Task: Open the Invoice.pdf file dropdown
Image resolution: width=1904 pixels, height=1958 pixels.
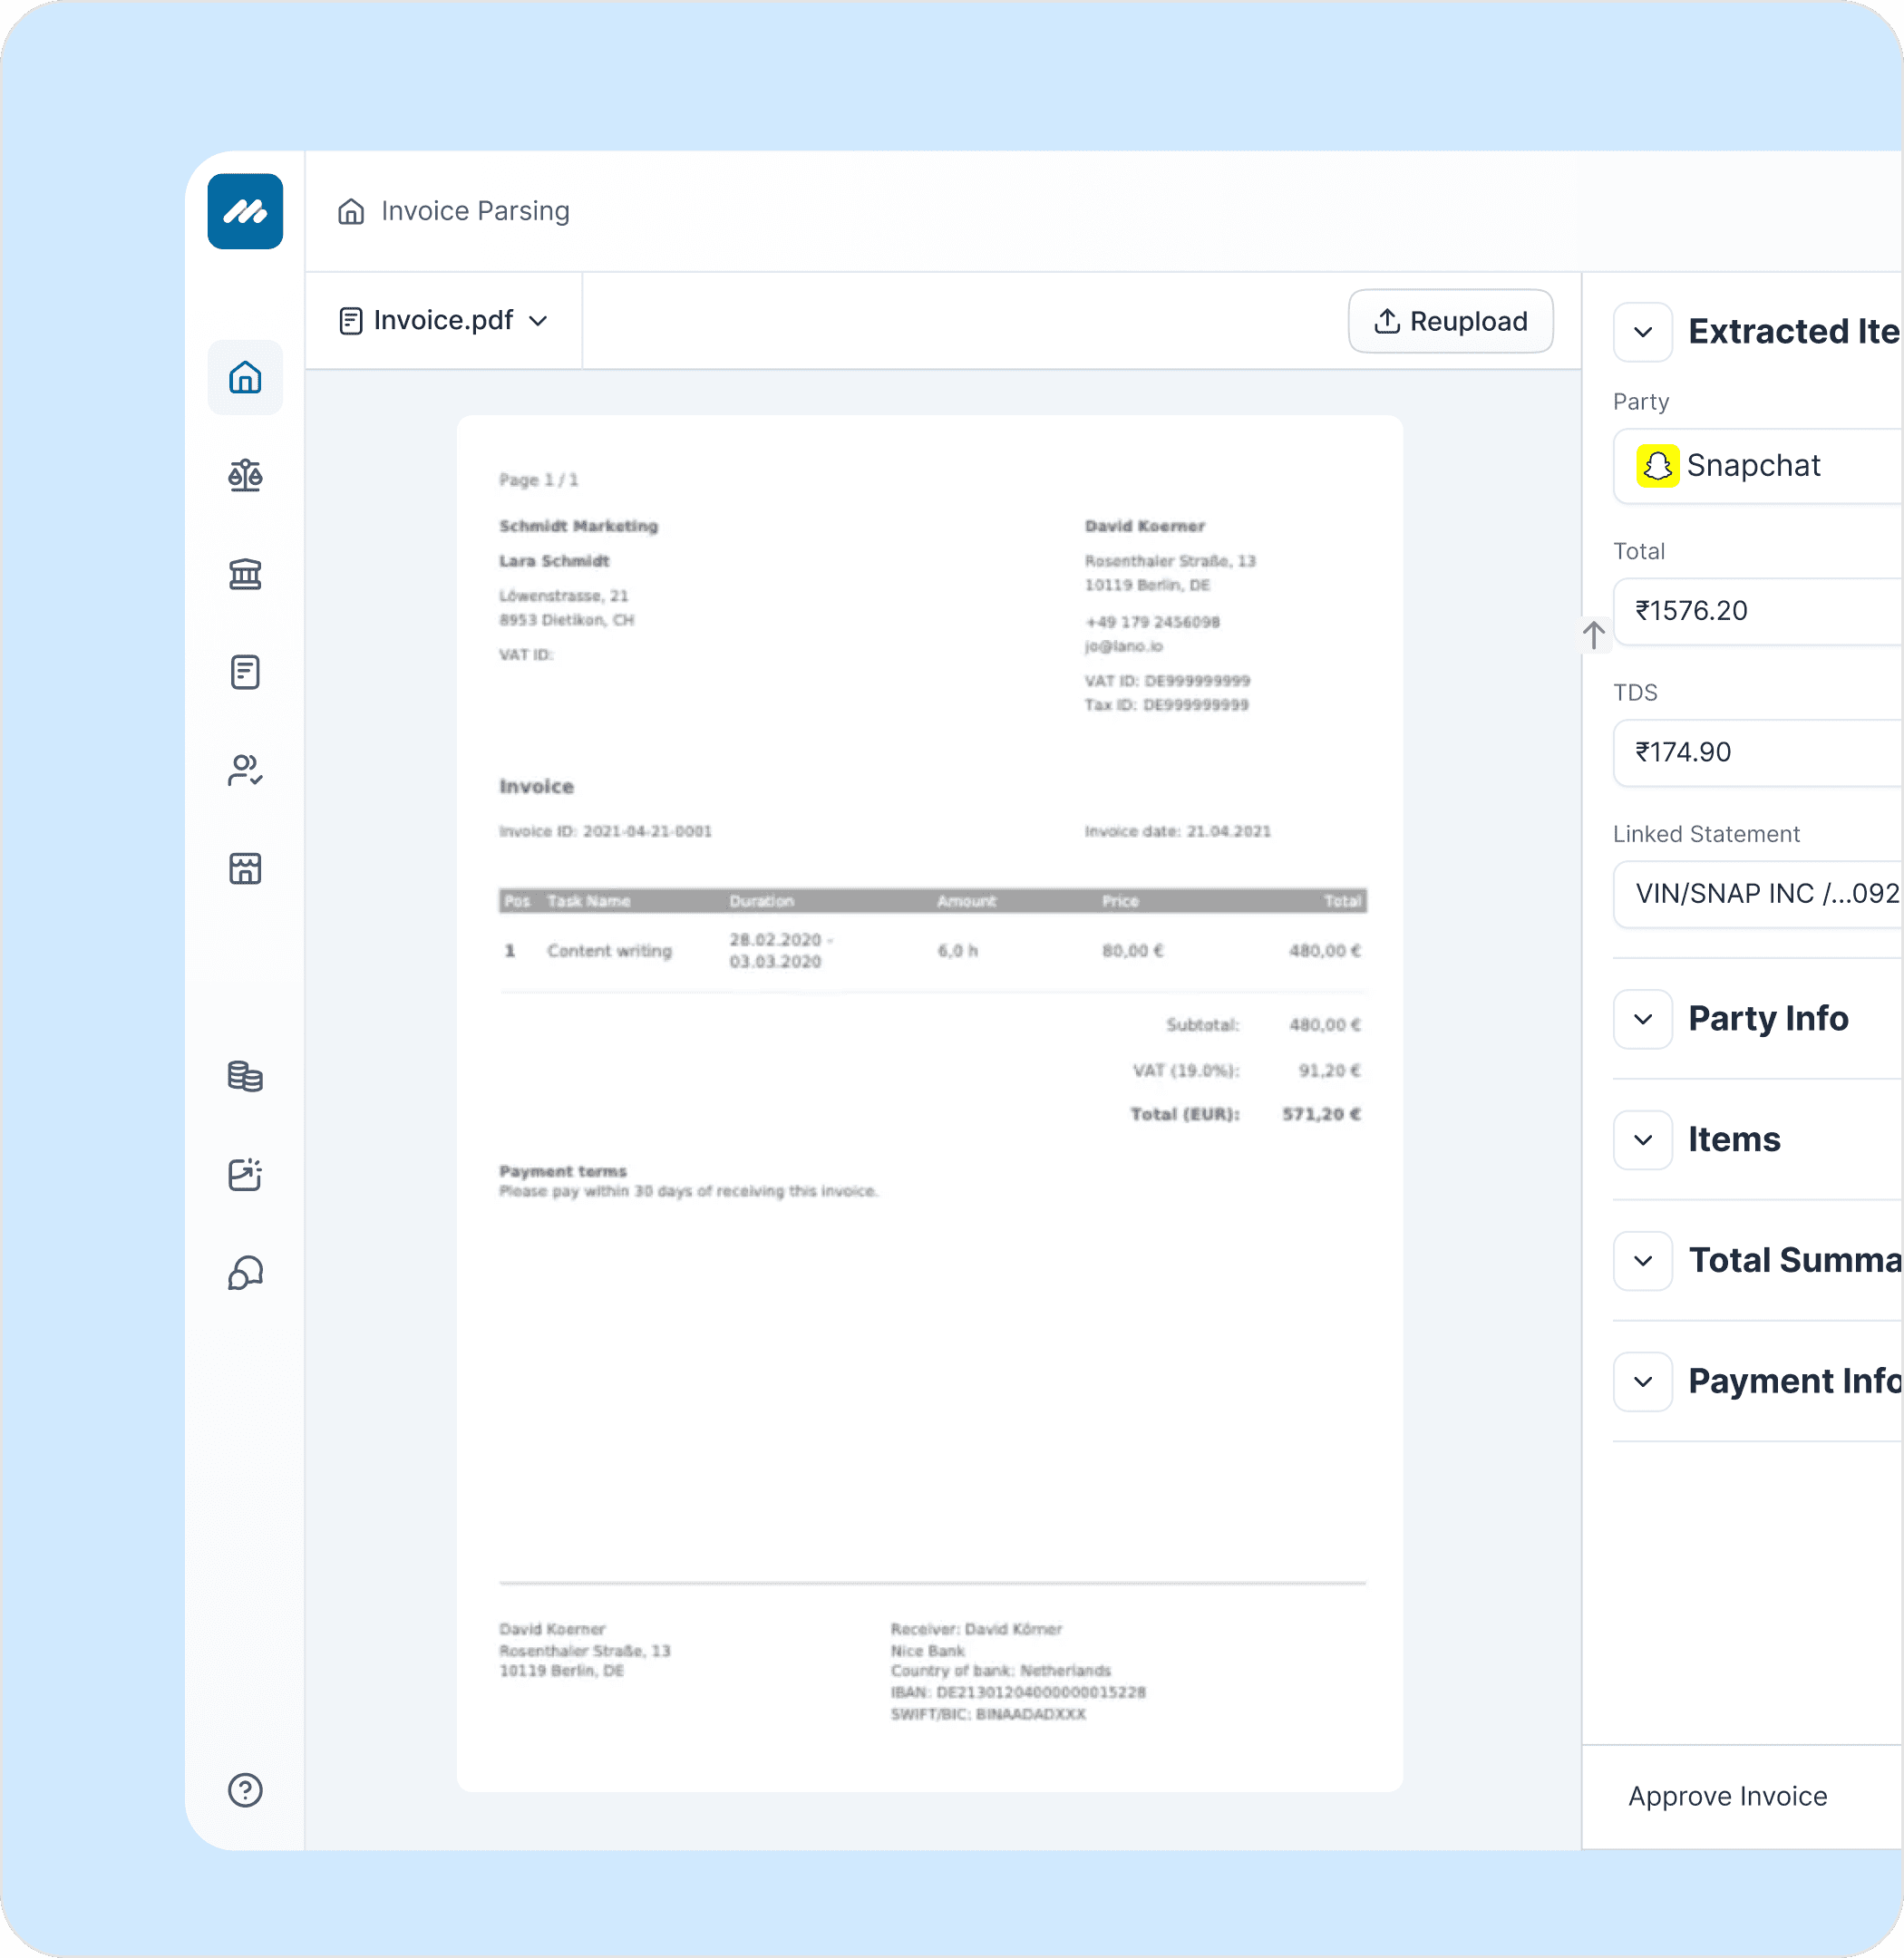Action: [444, 320]
